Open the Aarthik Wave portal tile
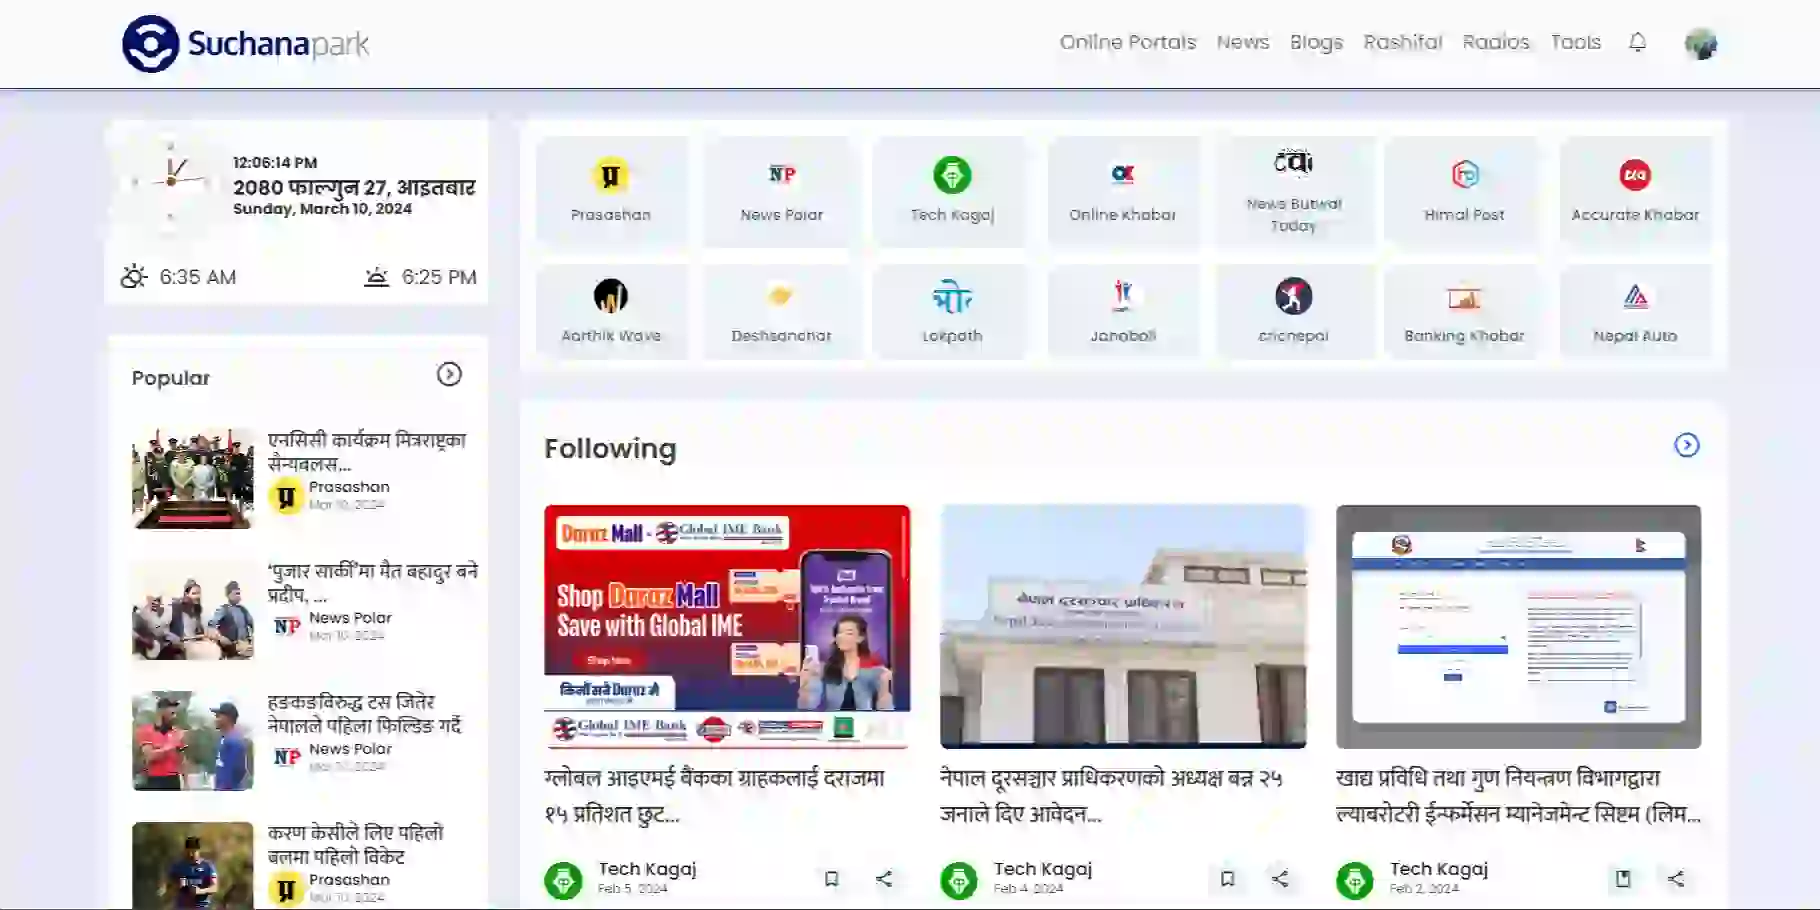This screenshot has height=910, width=1820. pos(611,312)
